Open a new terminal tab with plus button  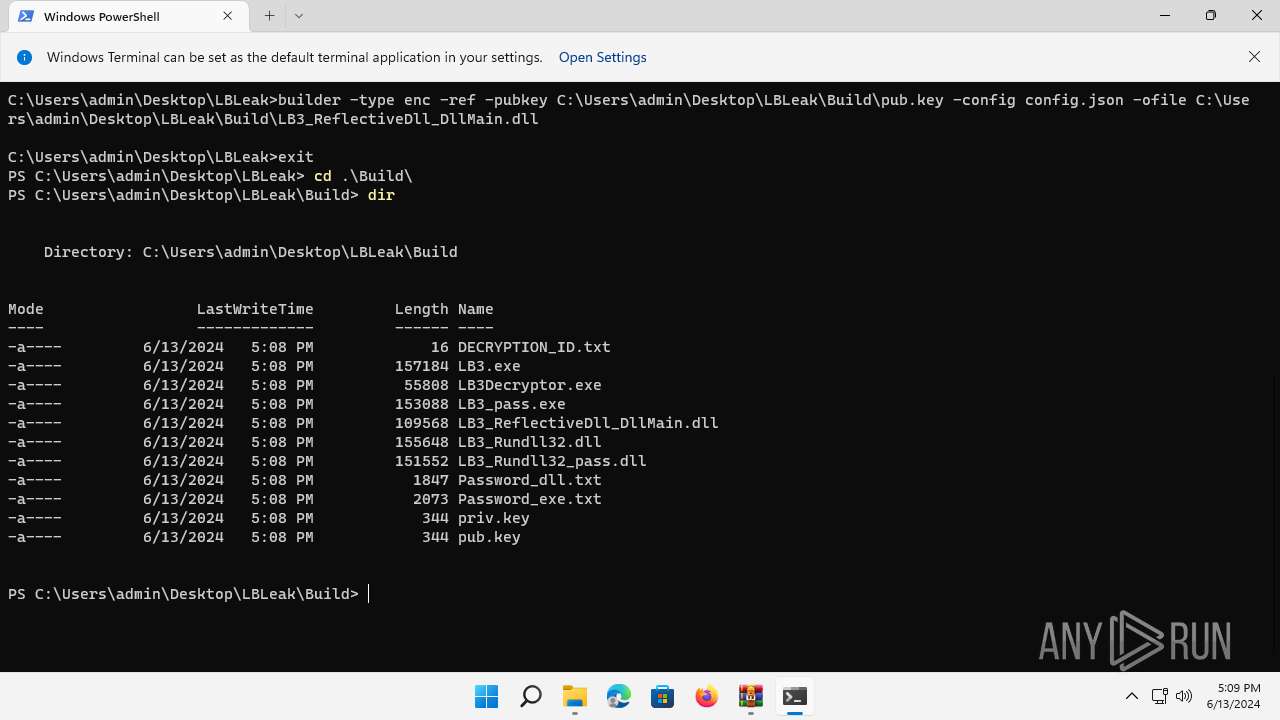(269, 16)
